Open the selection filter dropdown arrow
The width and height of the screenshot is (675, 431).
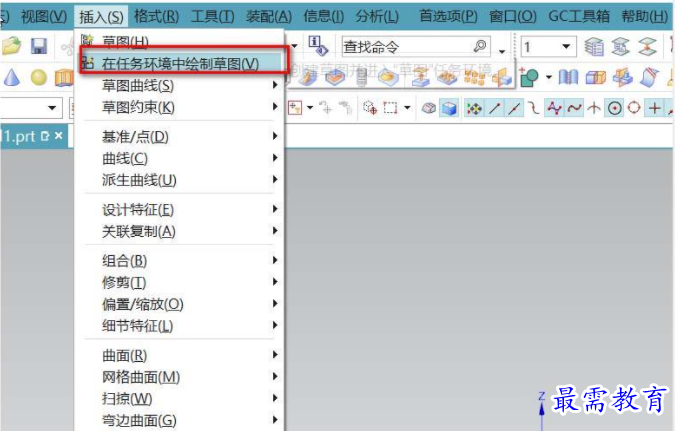click(x=310, y=108)
